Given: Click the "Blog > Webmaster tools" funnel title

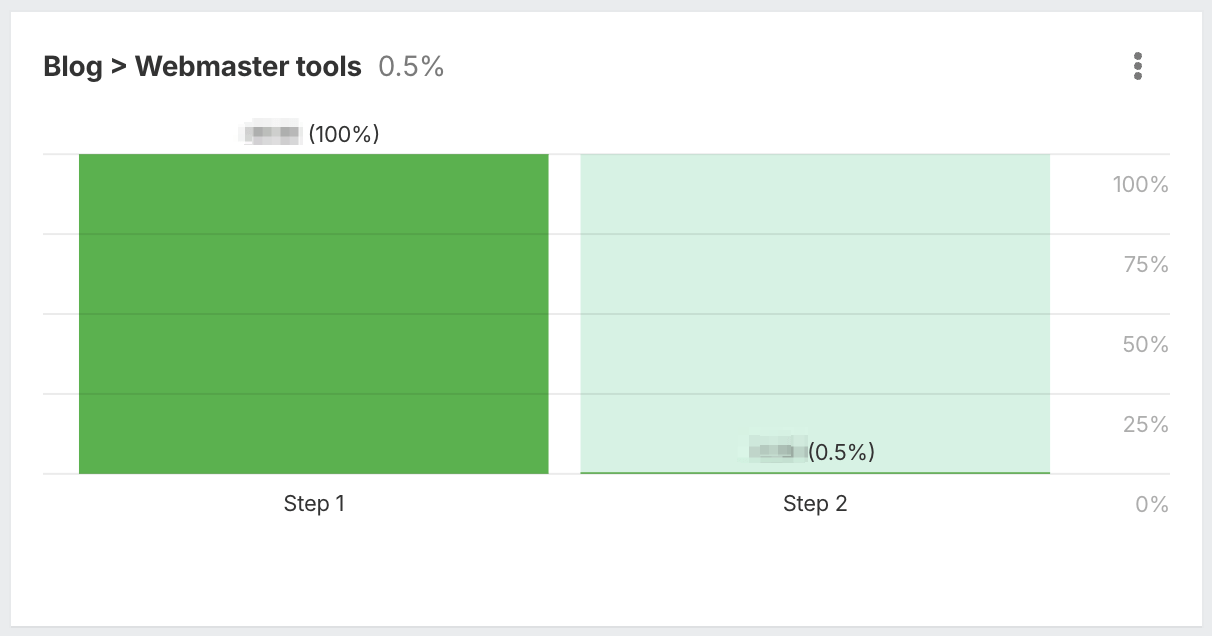Looking at the screenshot, I should click(x=202, y=67).
